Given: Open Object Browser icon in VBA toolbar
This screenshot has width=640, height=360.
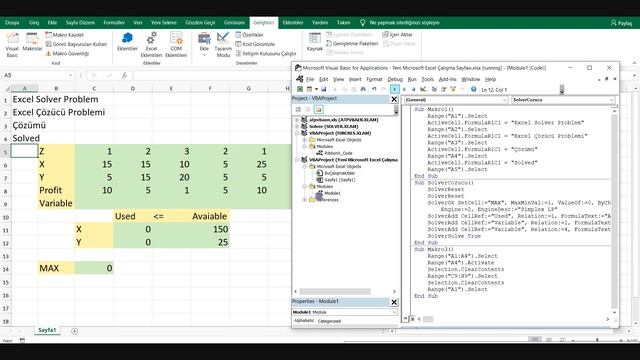Looking at the screenshot, I should tap(453, 89).
